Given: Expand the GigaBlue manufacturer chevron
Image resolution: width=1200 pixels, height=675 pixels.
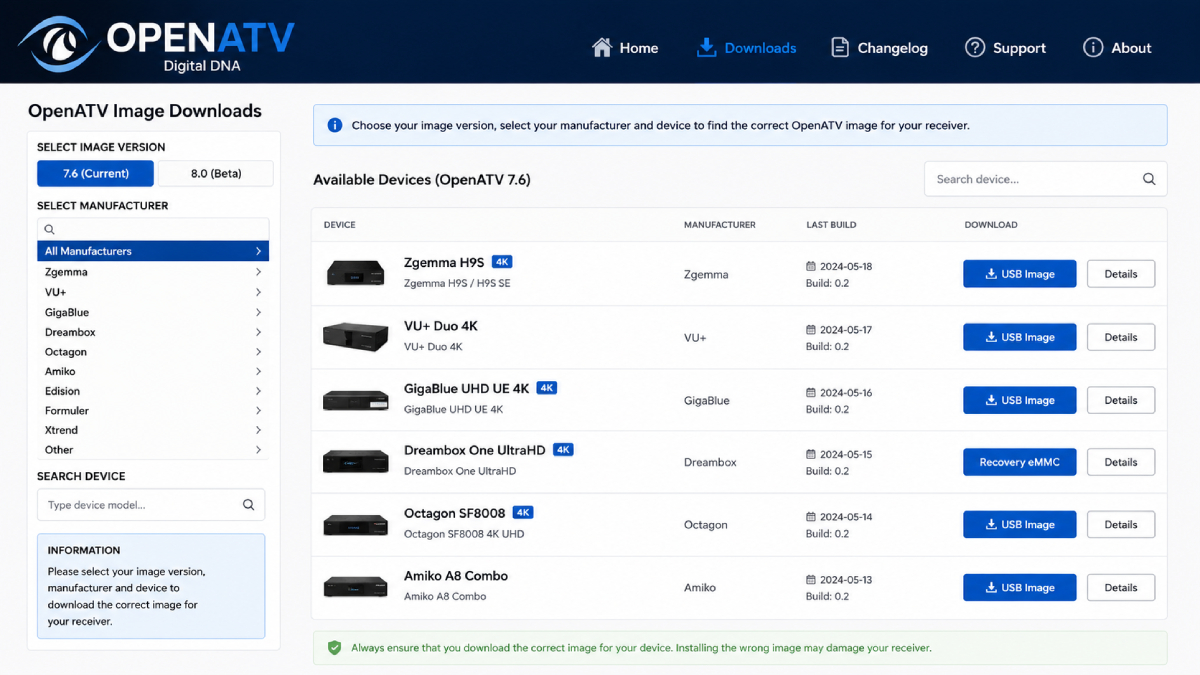Looking at the screenshot, I should click(258, 312).
